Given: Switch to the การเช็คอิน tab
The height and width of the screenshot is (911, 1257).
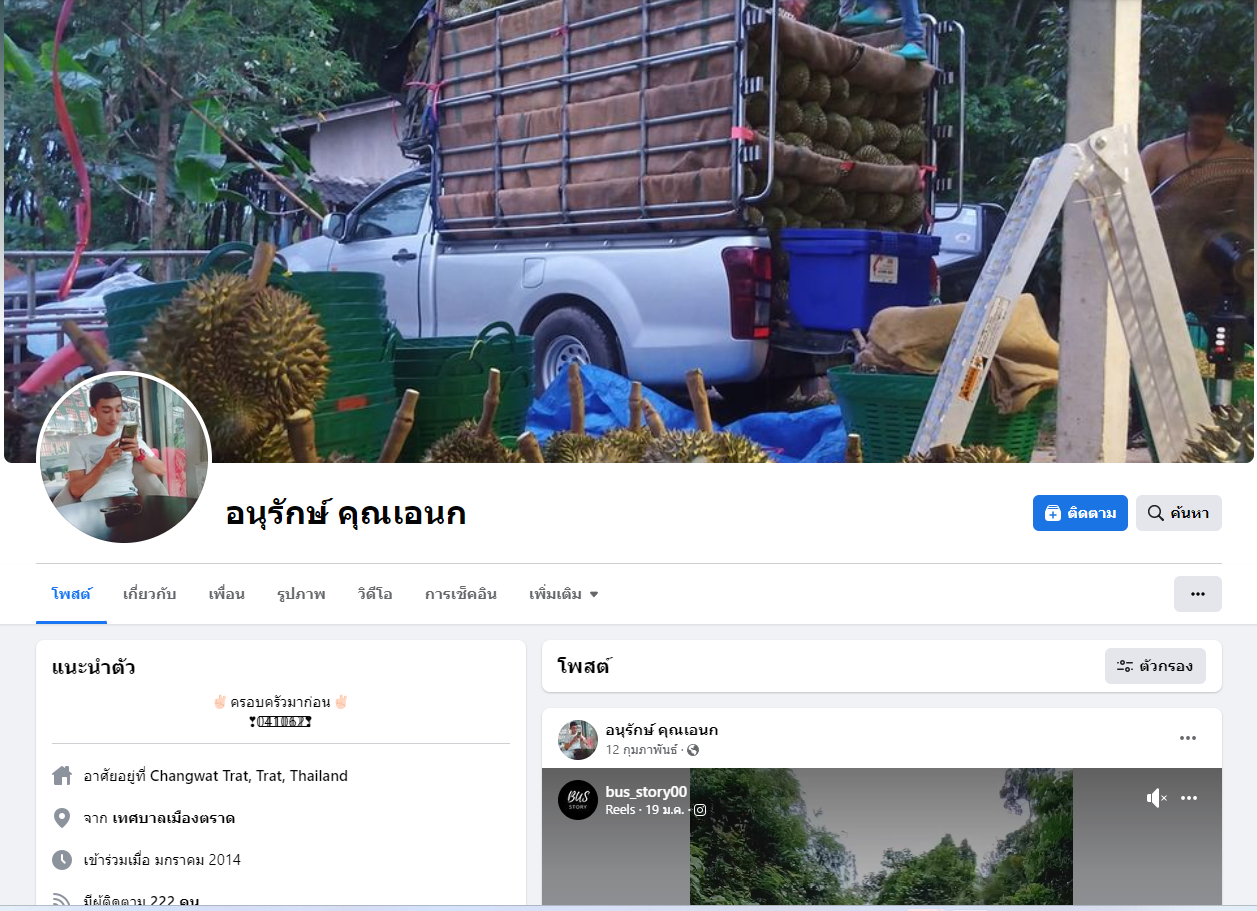Looking at the screenshot, I should point(461,594).
